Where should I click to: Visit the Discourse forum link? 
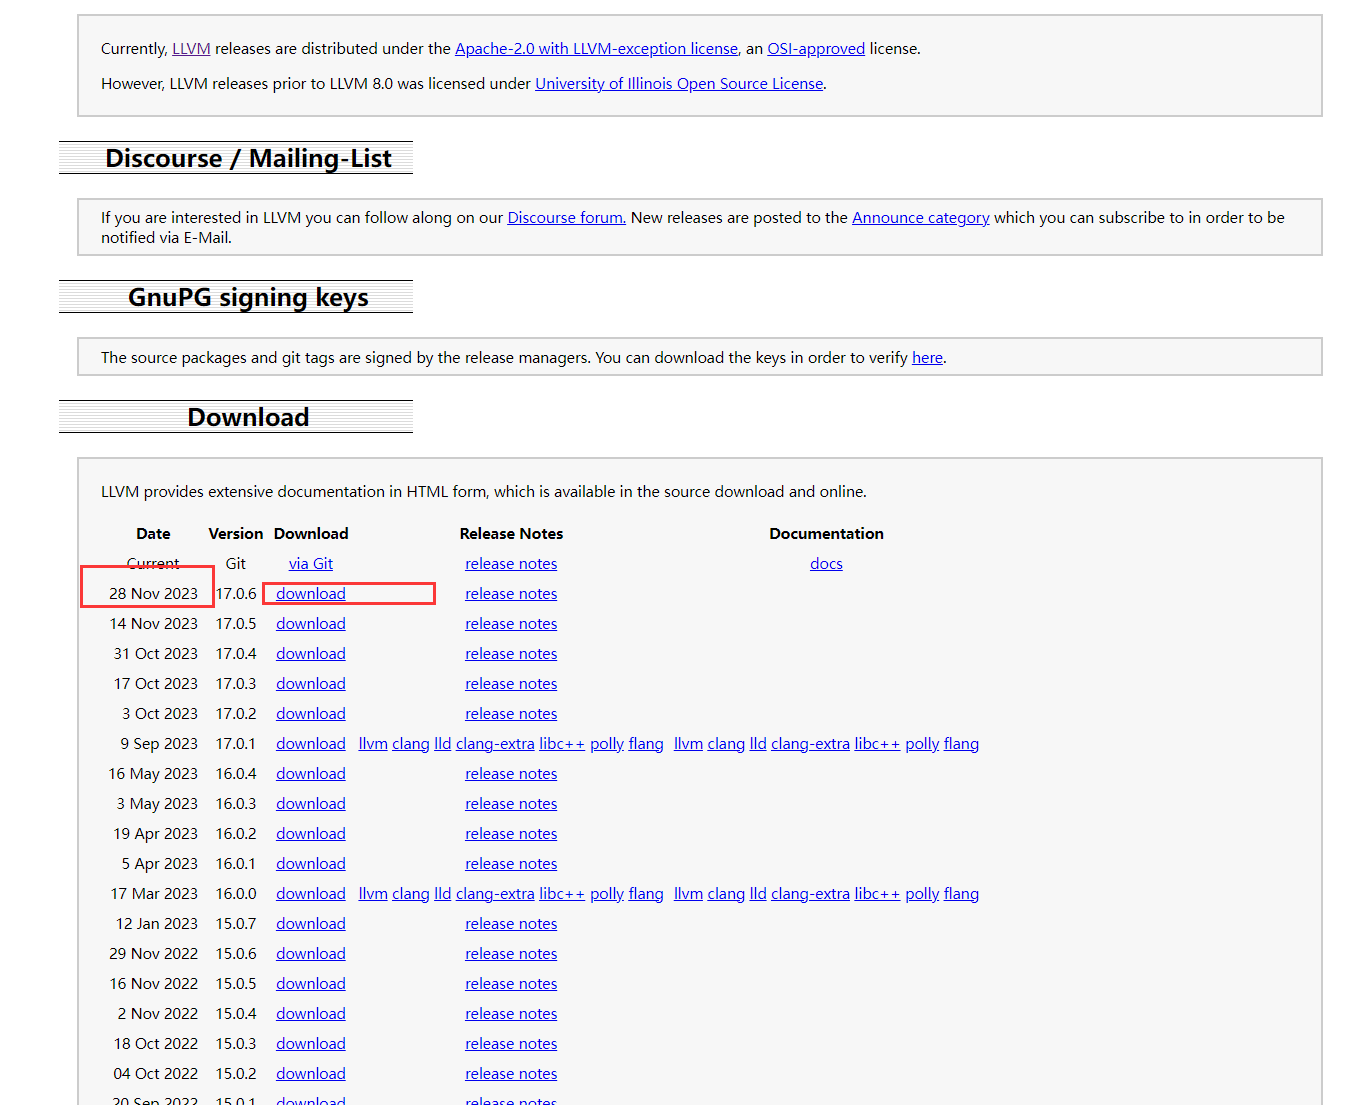566,218
